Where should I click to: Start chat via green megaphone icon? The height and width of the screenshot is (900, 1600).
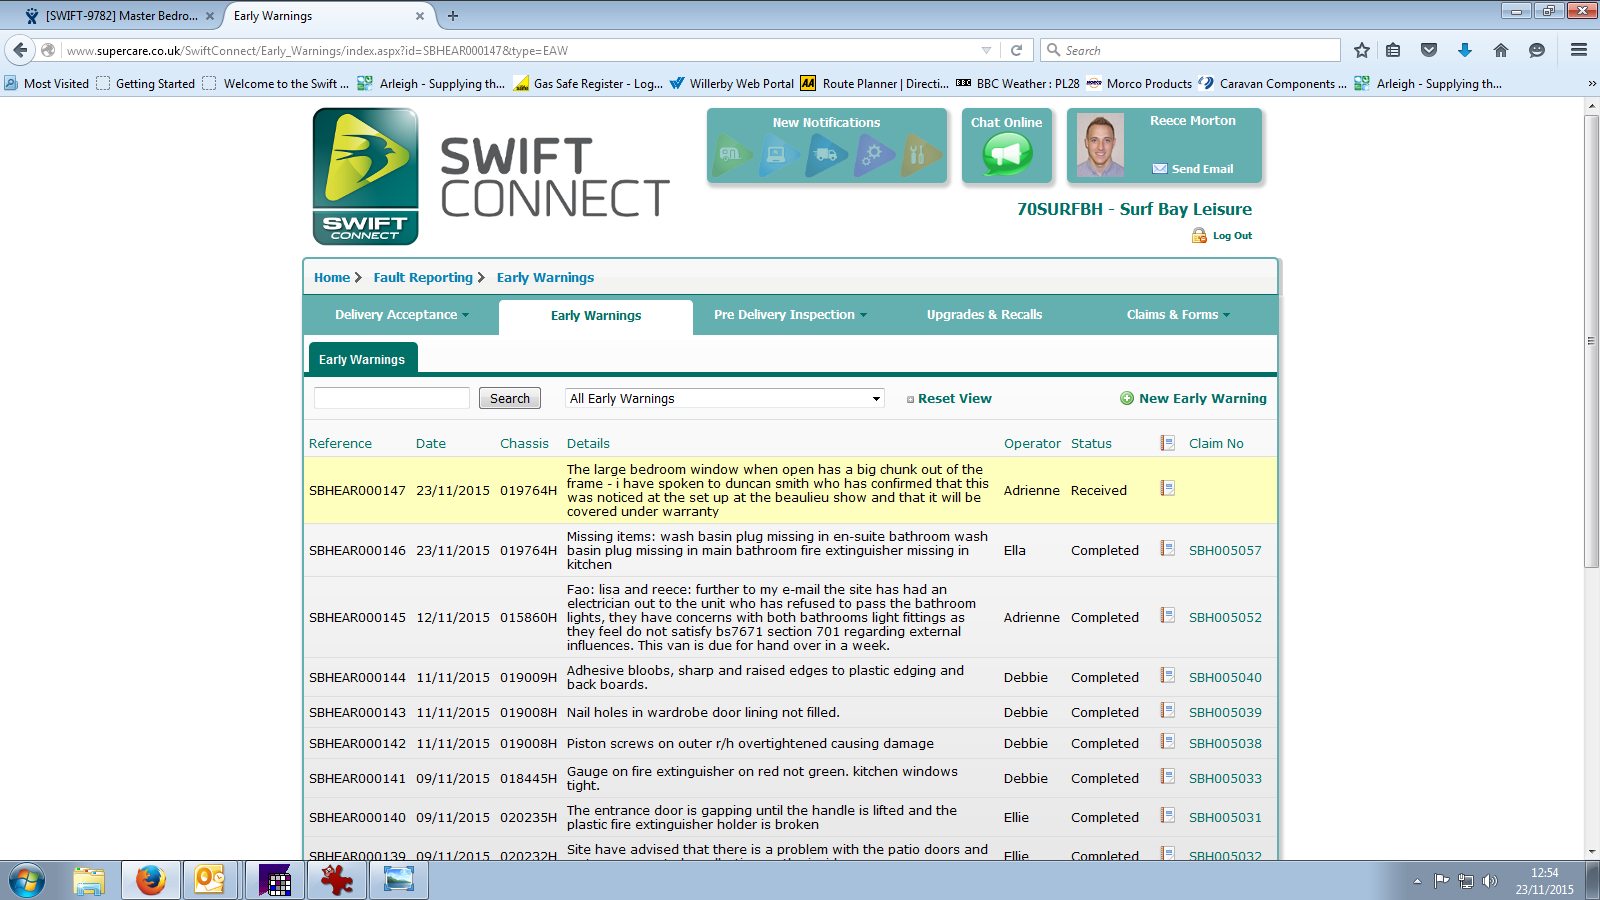1006,154
